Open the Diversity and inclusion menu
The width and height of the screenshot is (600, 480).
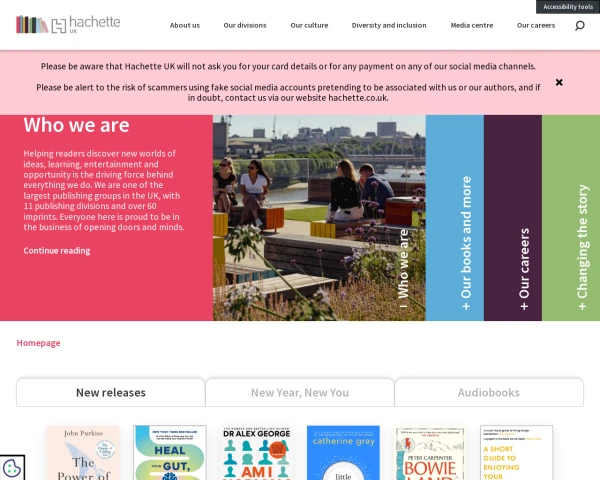point(389,25)
